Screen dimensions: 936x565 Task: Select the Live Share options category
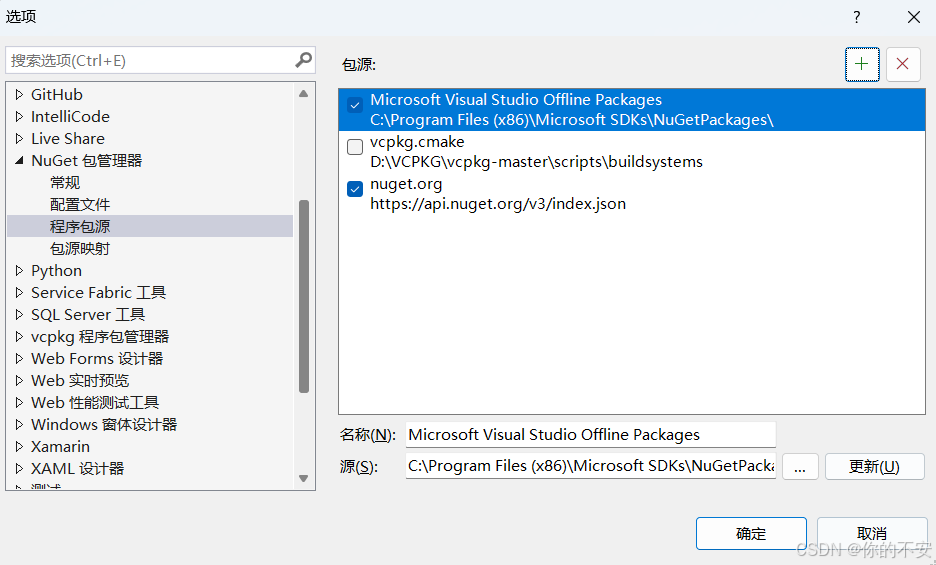(x=67, y=139)
